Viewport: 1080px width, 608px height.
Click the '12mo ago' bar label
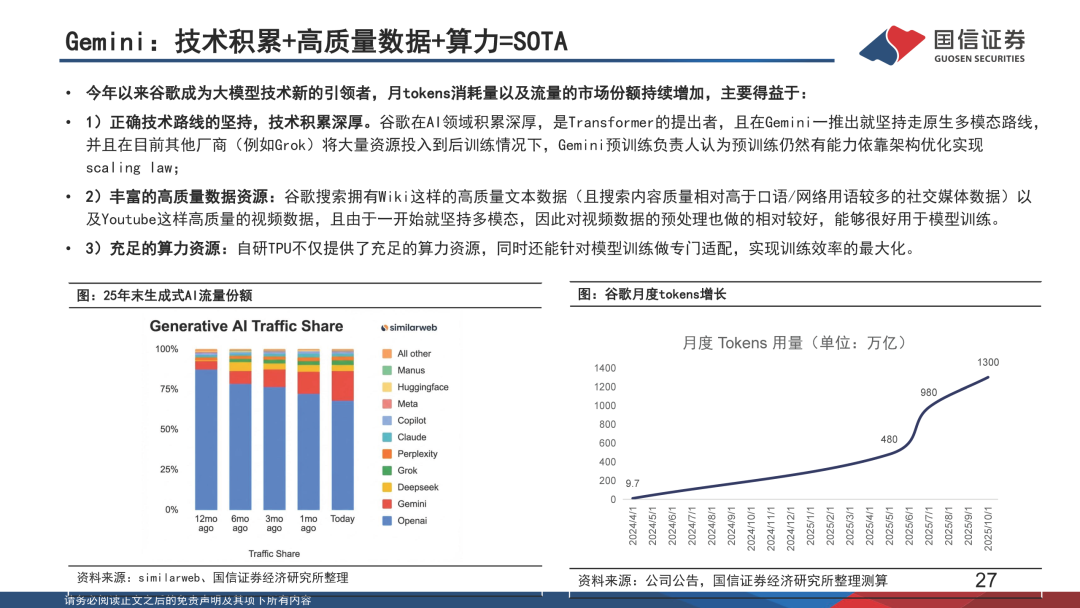[206, 523]
